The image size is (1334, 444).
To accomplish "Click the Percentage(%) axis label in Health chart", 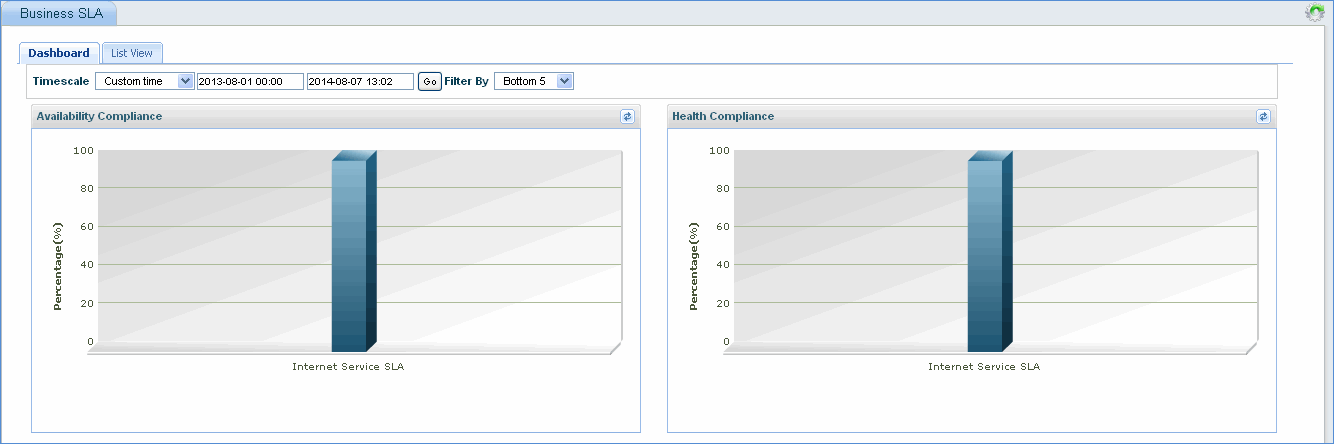I will [x=693, y=265].
